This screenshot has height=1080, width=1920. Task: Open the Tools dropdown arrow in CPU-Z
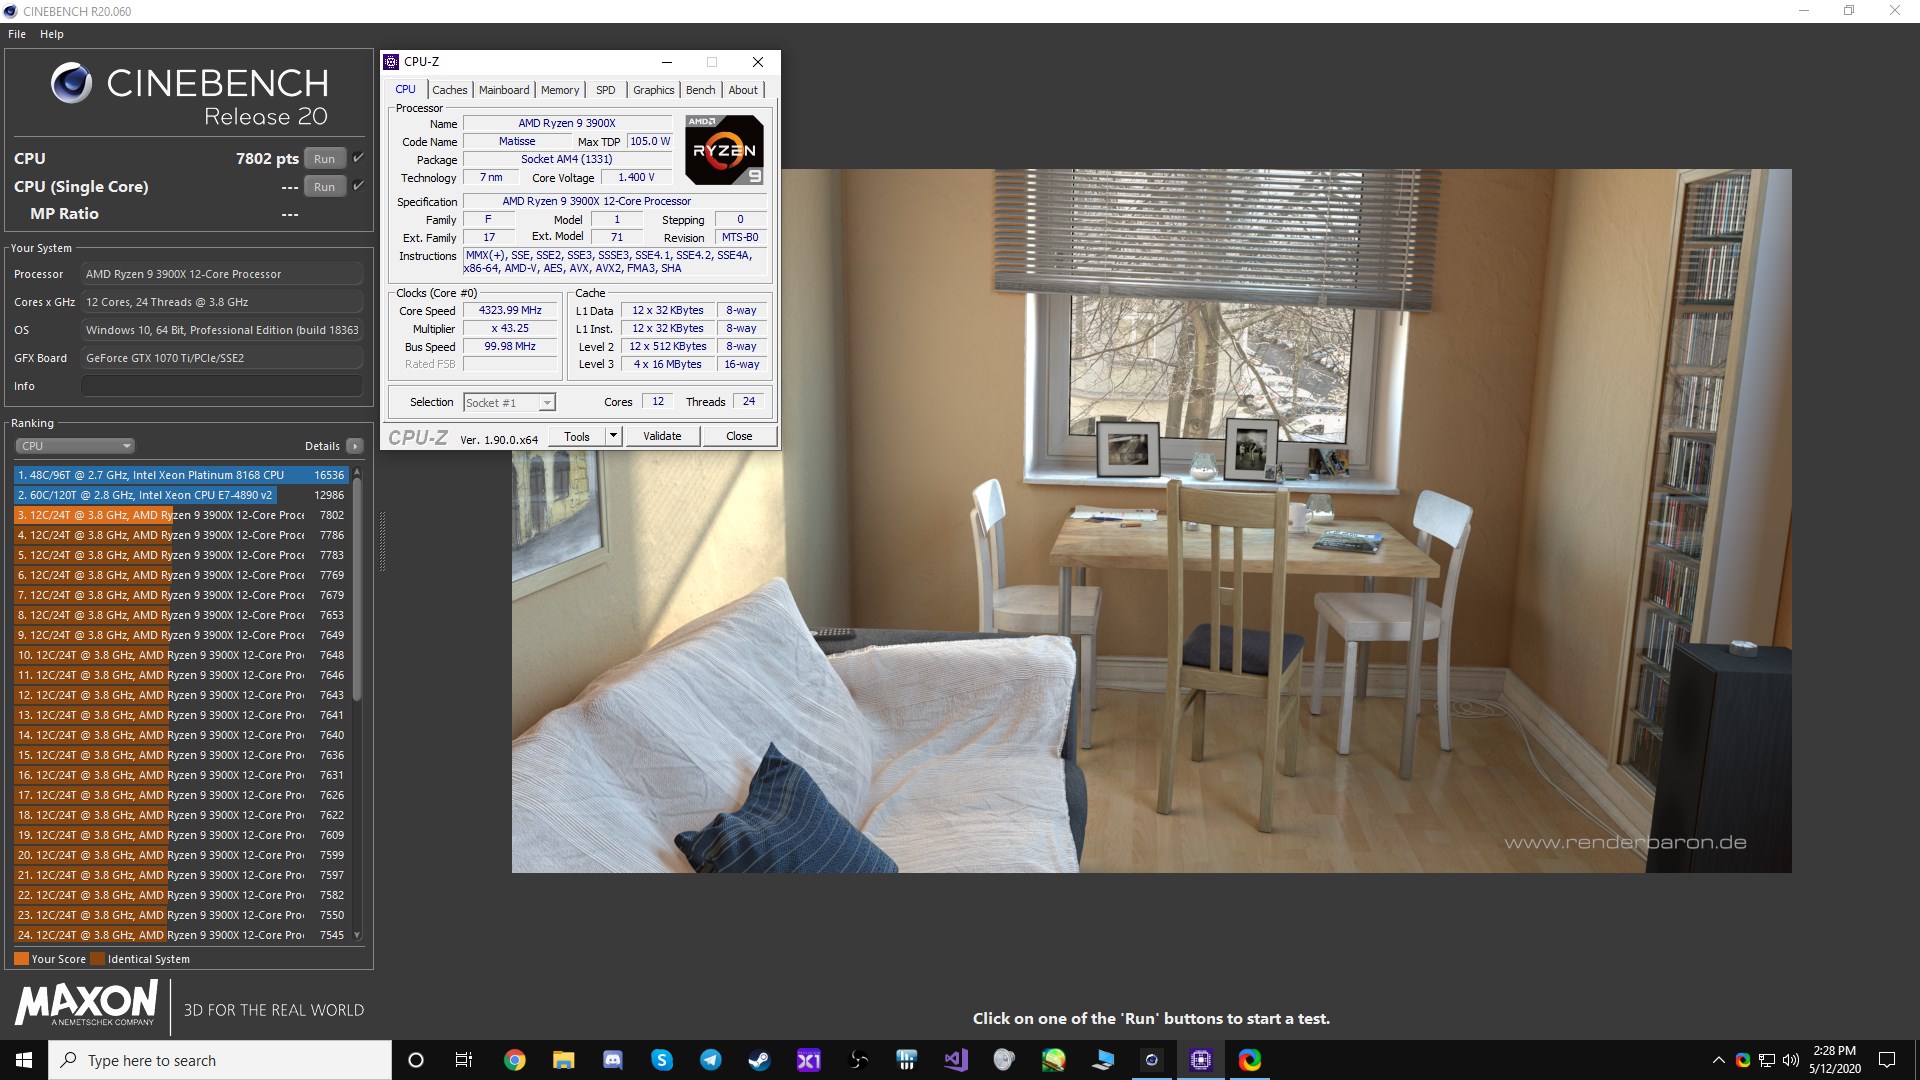614,436
